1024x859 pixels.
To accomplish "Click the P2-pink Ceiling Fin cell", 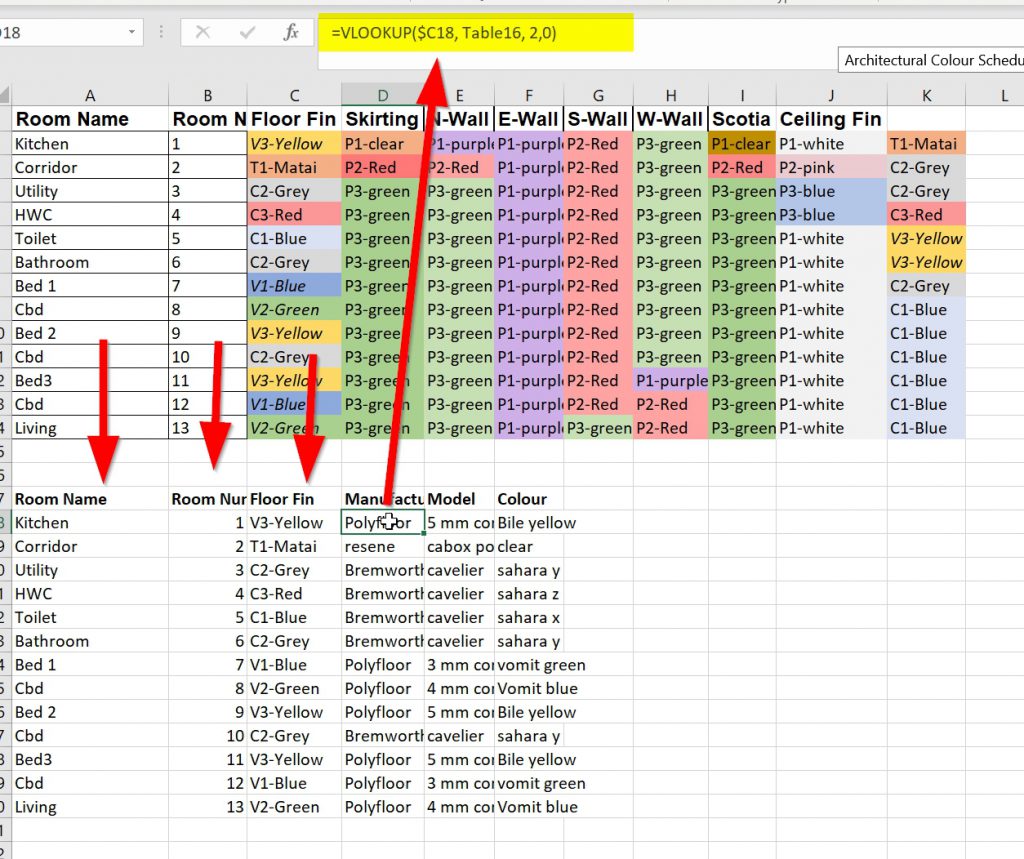I will [830, 168].
